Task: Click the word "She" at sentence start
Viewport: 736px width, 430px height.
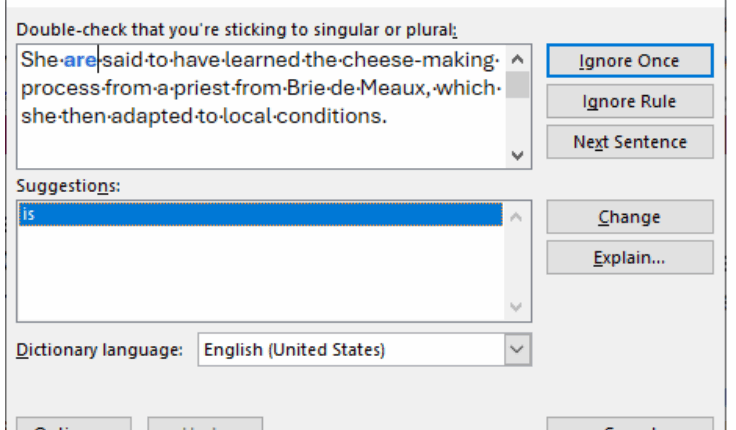Action: click(38, 61)
